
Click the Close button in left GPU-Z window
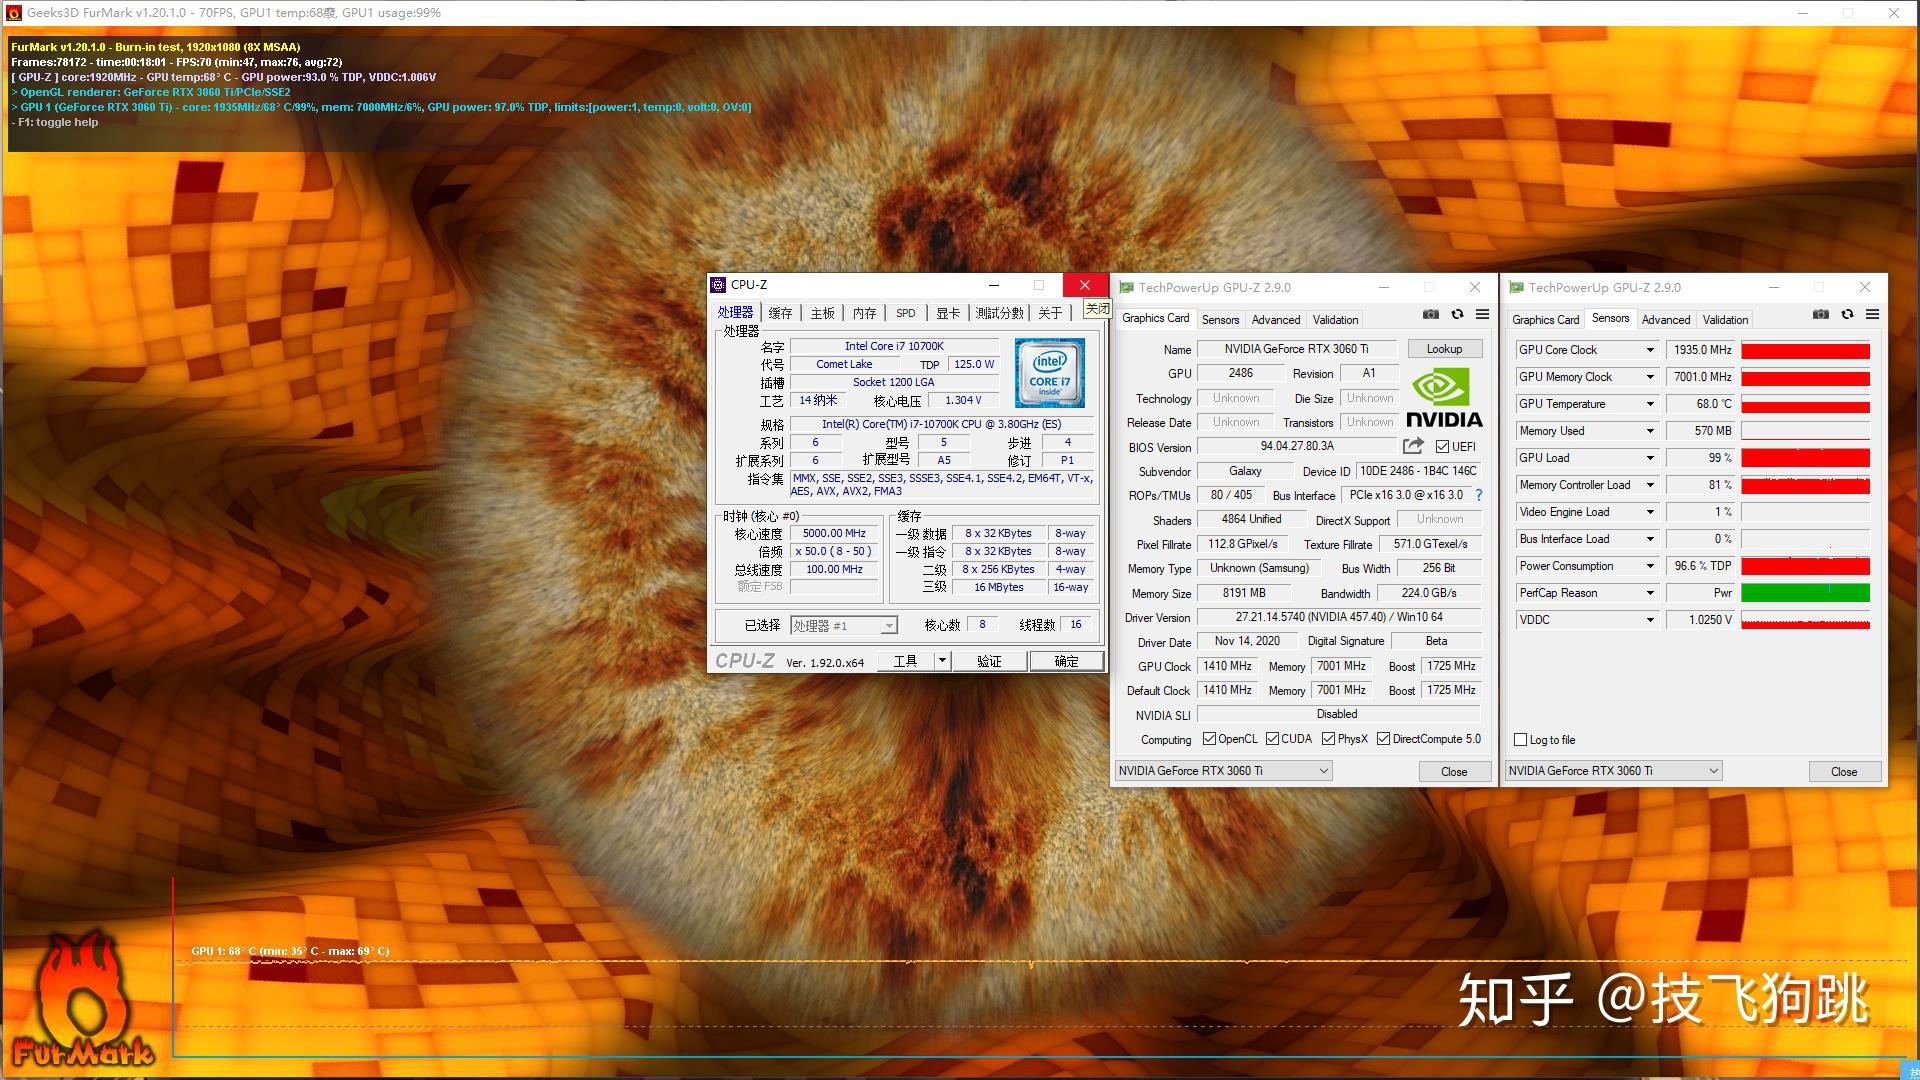pyautogui.click(x=1454, y=772)
